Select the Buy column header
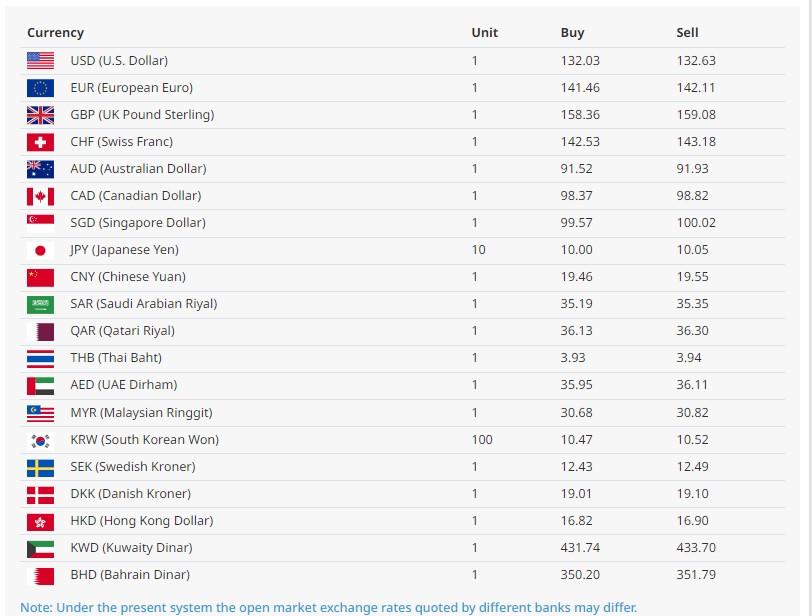 coord(572,33)
